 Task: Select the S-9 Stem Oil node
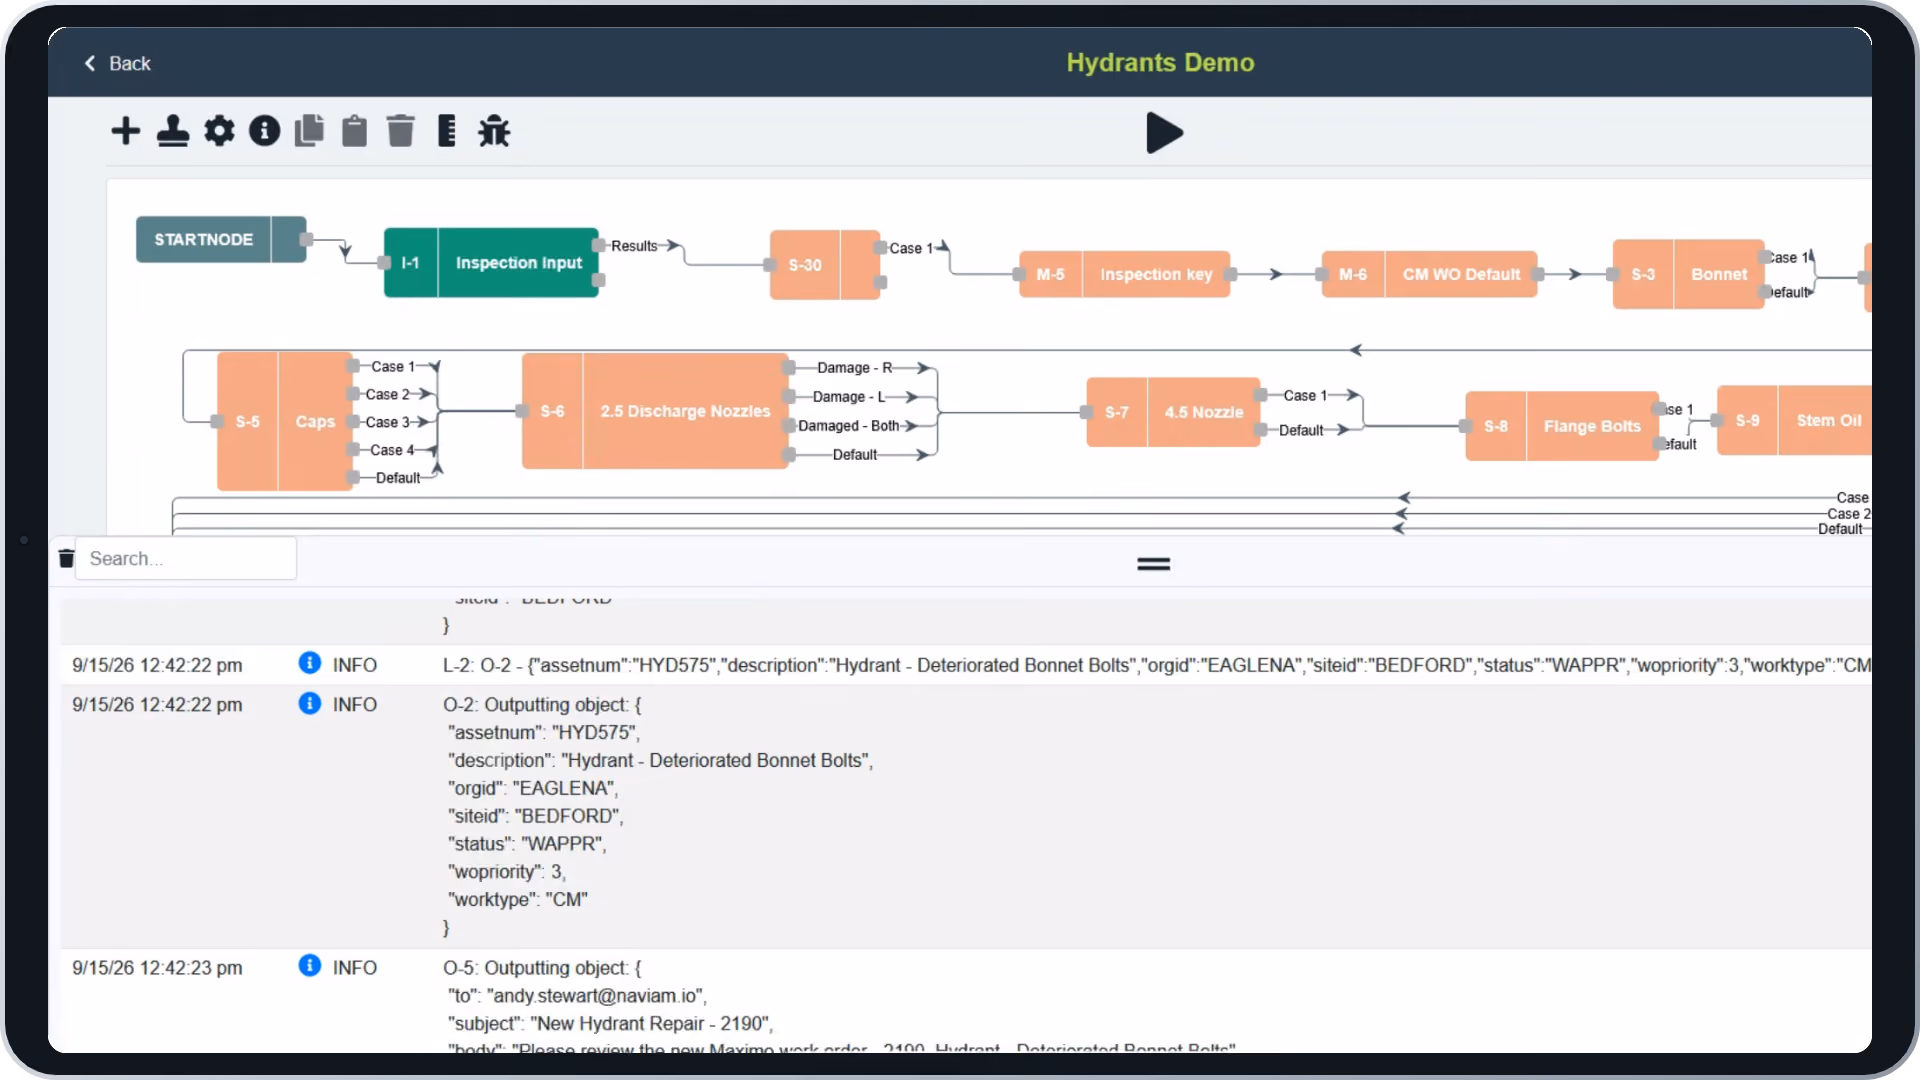[1794, 421]
